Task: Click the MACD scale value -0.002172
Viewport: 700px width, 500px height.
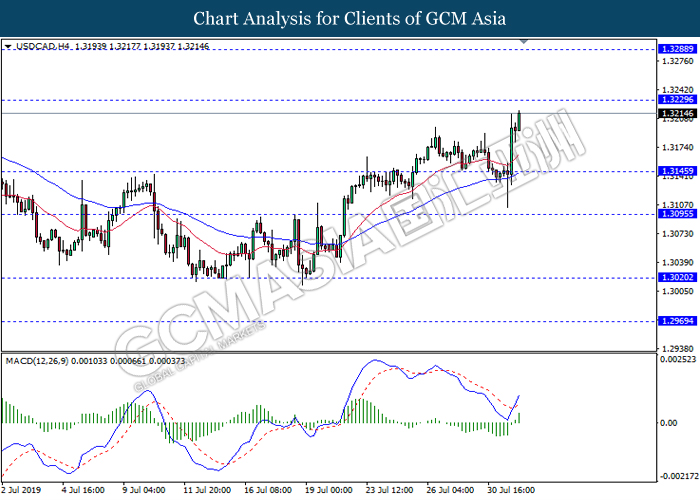Action: pos(679,476)
